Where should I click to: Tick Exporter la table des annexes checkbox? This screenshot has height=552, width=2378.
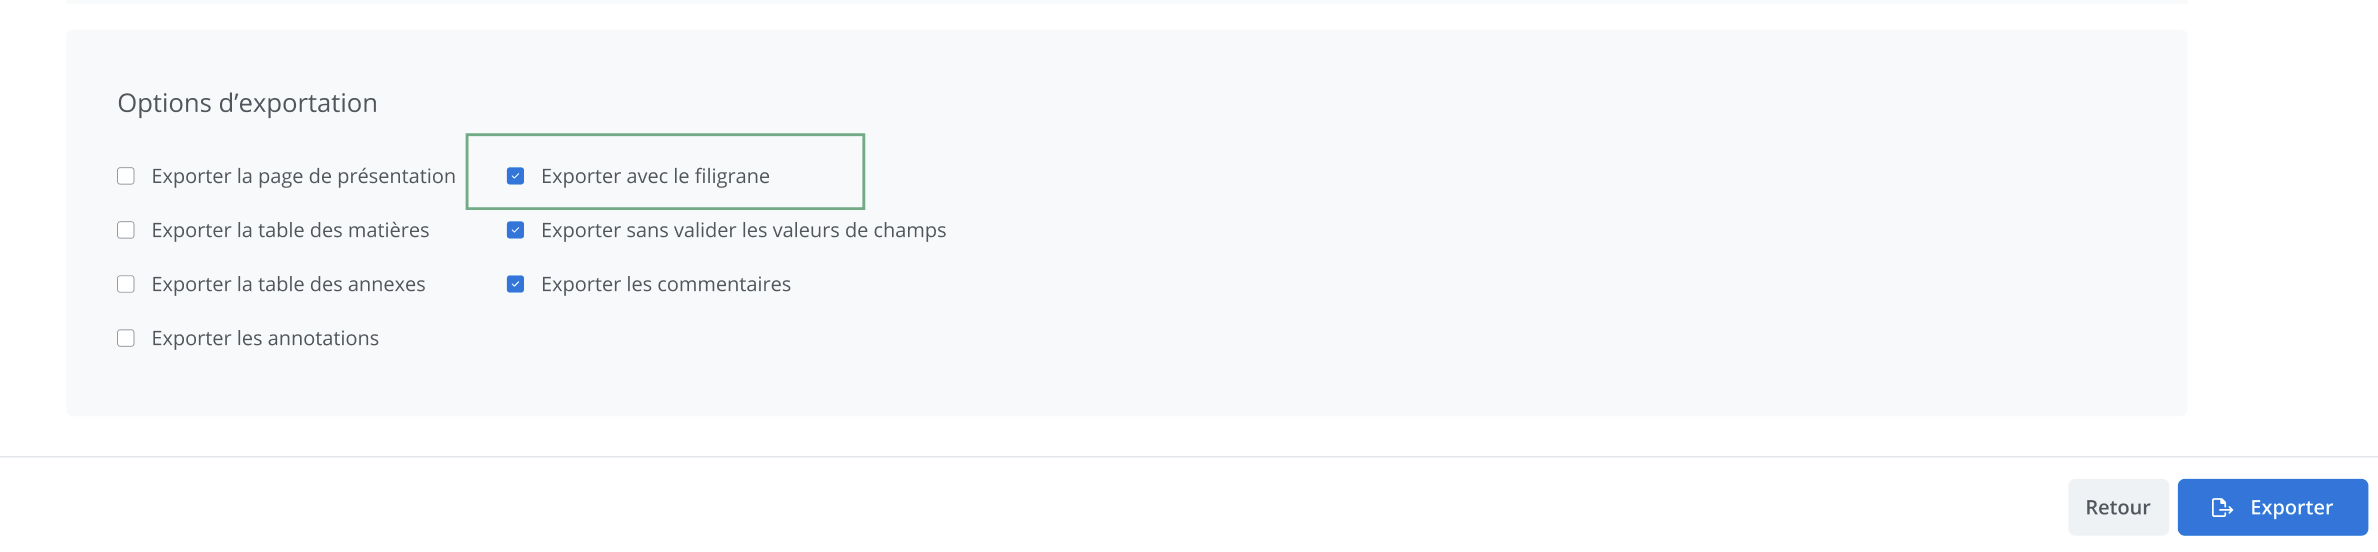tap(126, 284)
